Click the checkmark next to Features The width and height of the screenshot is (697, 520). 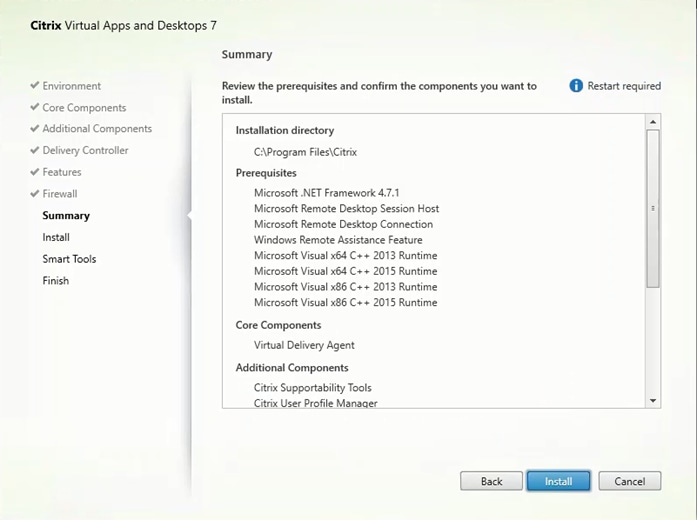point(35,172)
